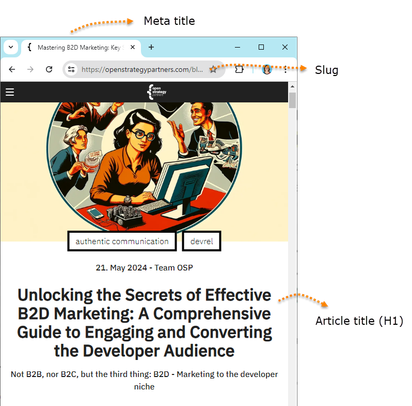The image size is (412, 406).
Task: Close the Mastering B2D Marketing tab
Action: (x=133, y=47)
